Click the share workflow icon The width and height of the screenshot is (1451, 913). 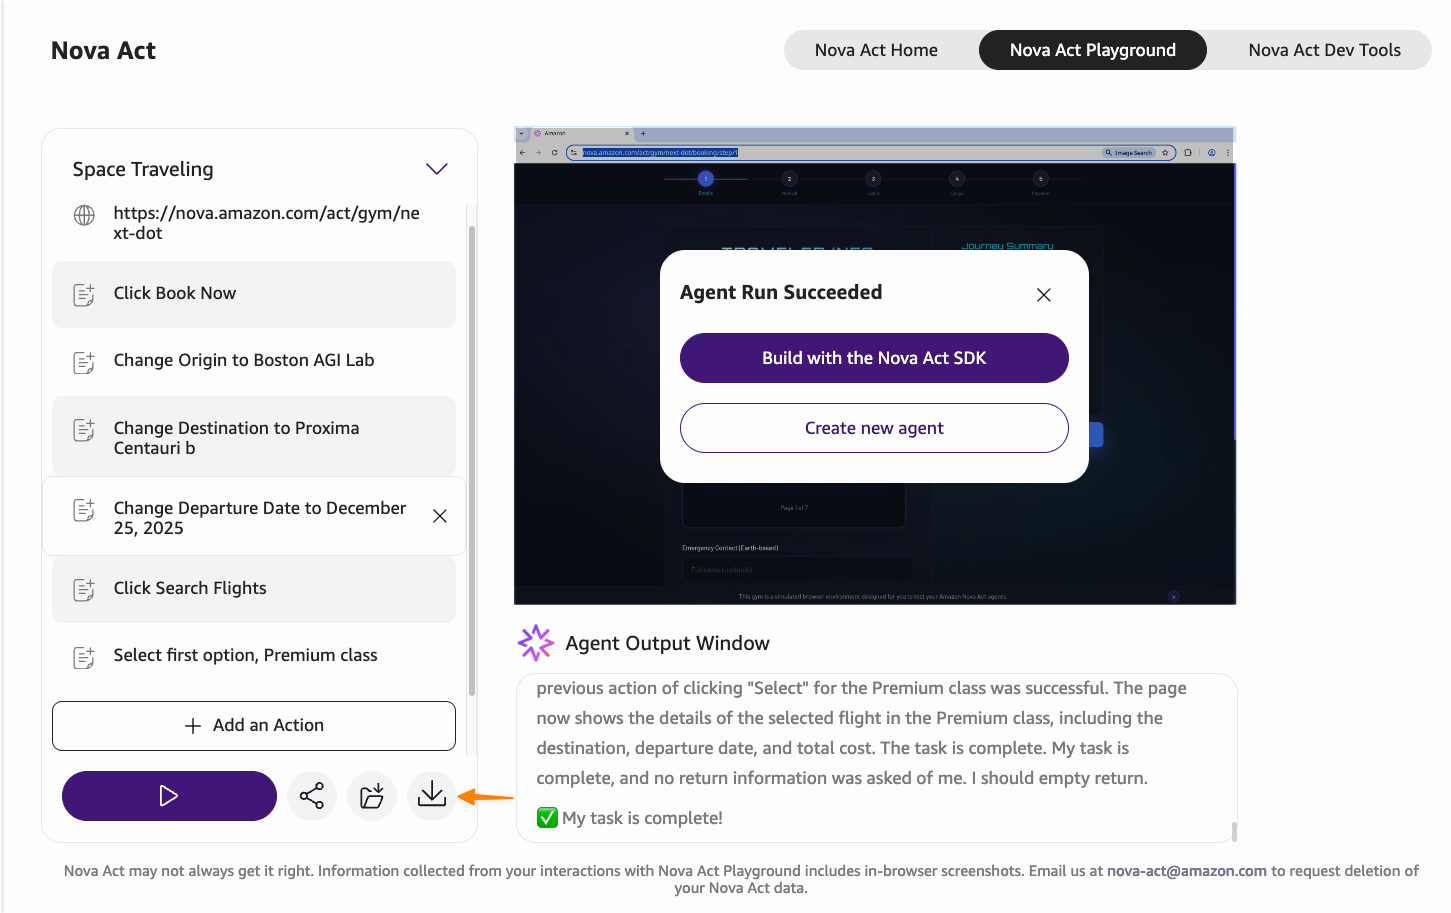pos(312,796)
